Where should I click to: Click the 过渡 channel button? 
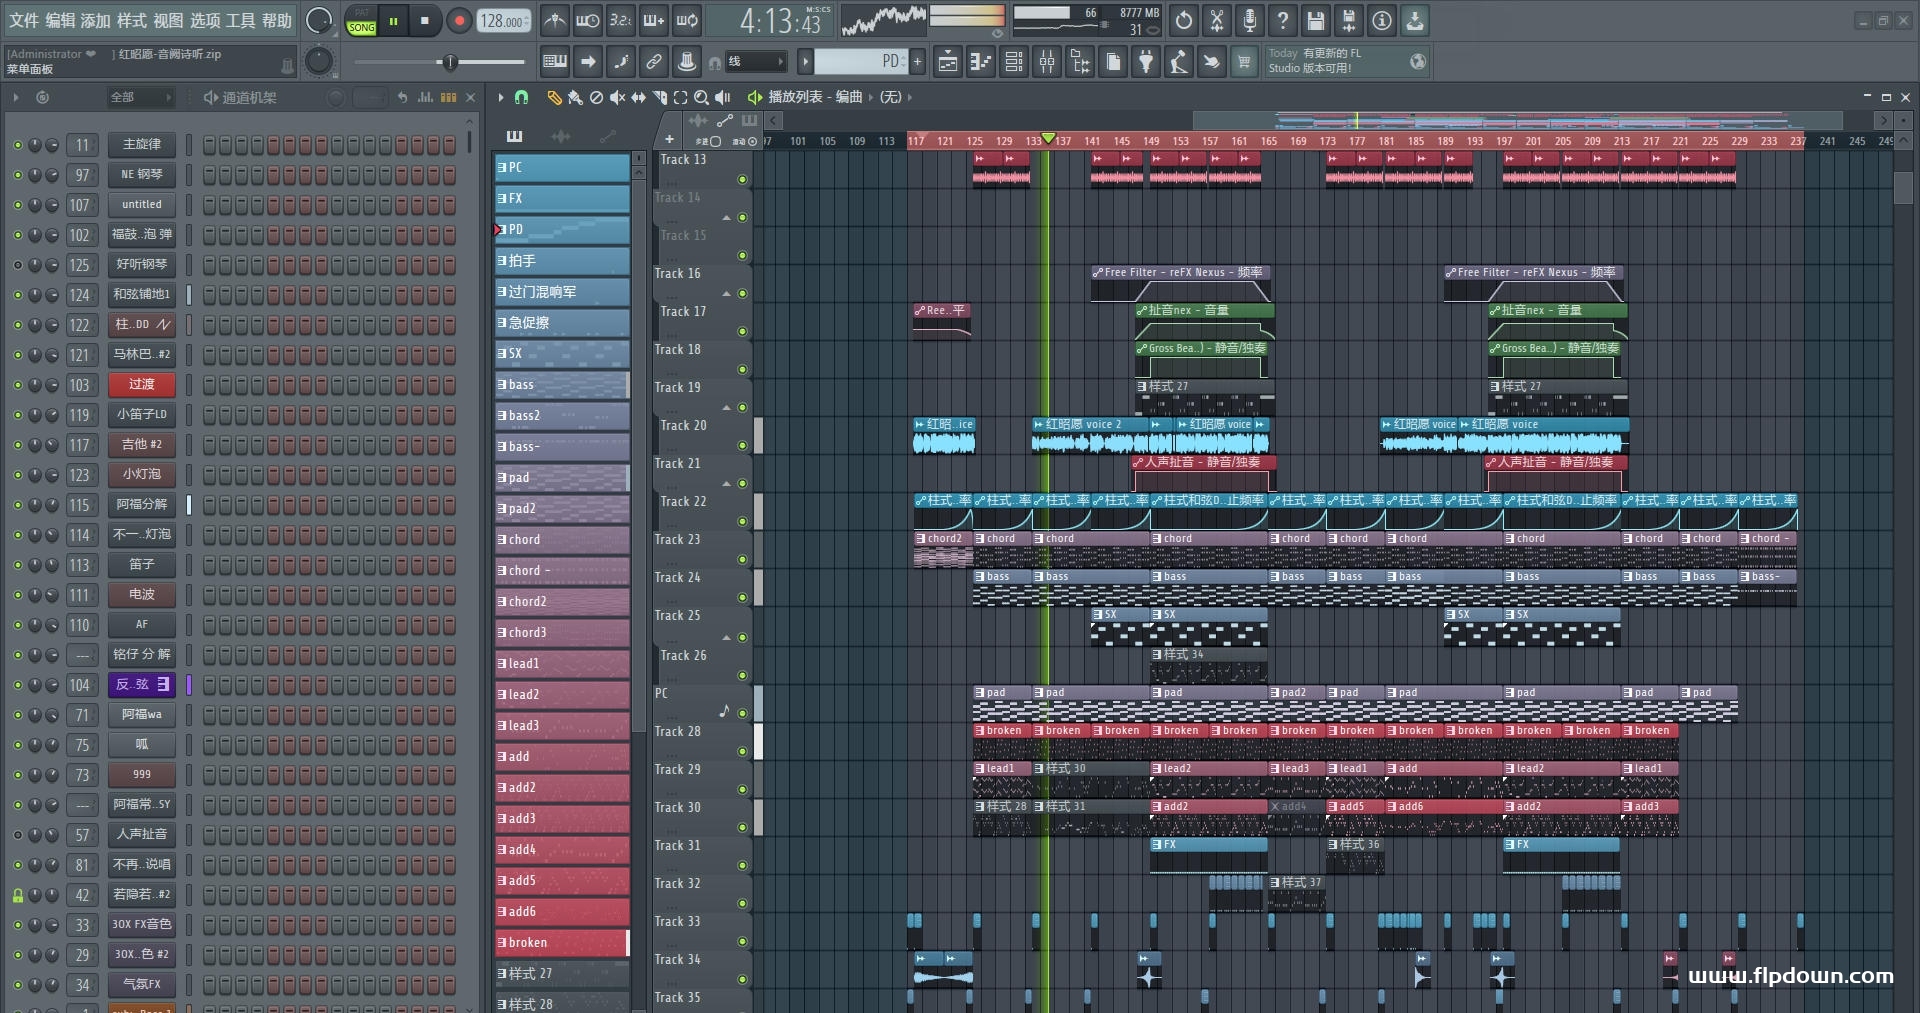click(141, 385)
